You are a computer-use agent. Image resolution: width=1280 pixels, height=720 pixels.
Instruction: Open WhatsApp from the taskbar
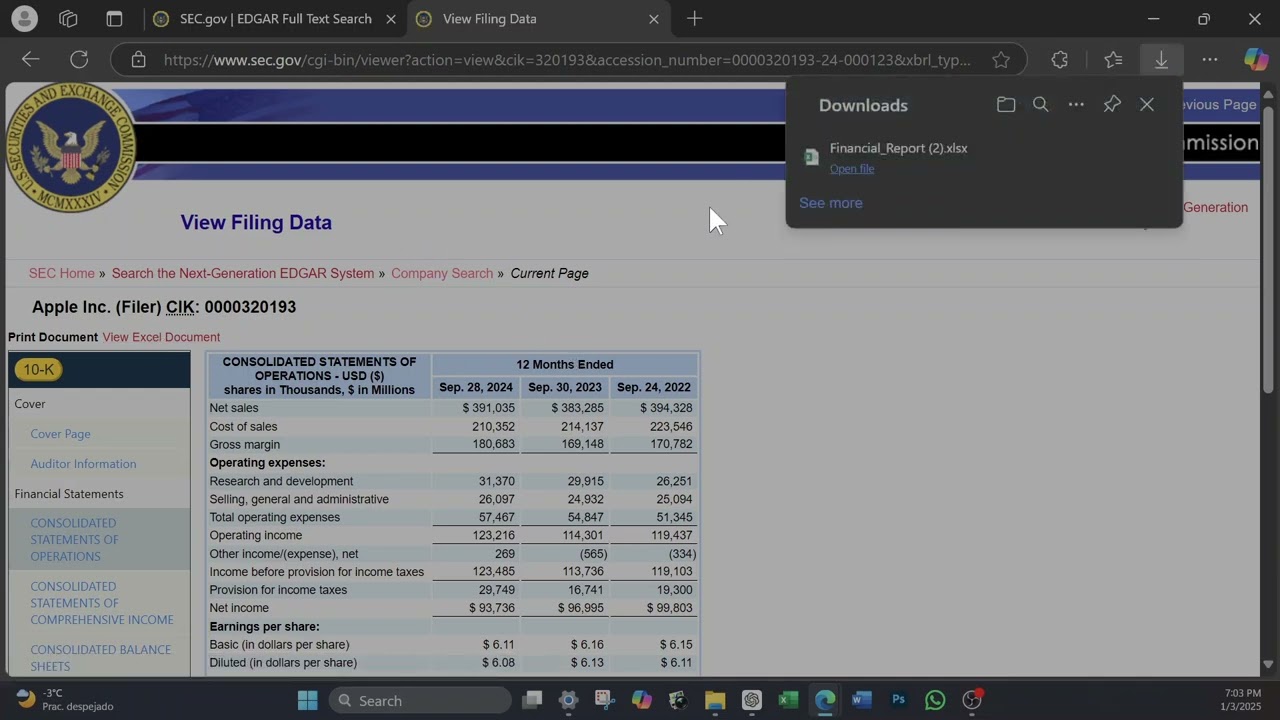coord(935,700)
